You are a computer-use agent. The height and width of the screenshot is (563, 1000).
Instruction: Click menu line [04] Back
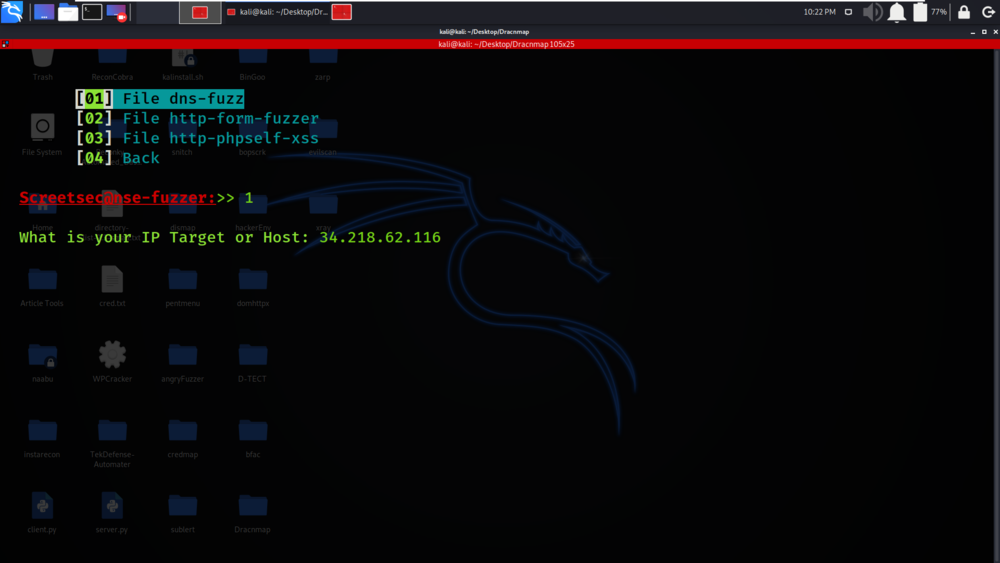tap(118, 158)
